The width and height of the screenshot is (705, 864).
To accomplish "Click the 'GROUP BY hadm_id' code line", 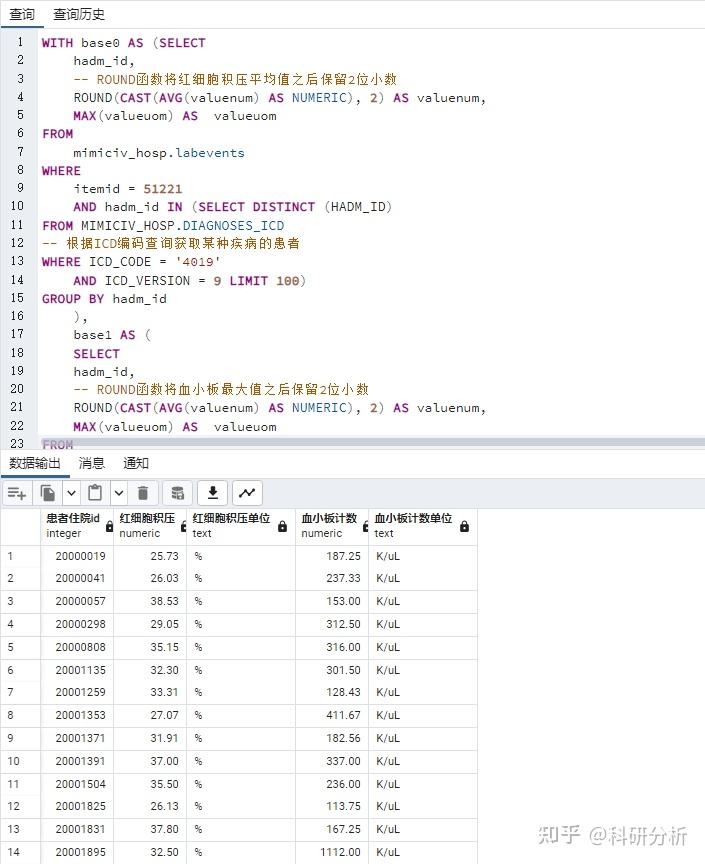I will tap(104, 299).
